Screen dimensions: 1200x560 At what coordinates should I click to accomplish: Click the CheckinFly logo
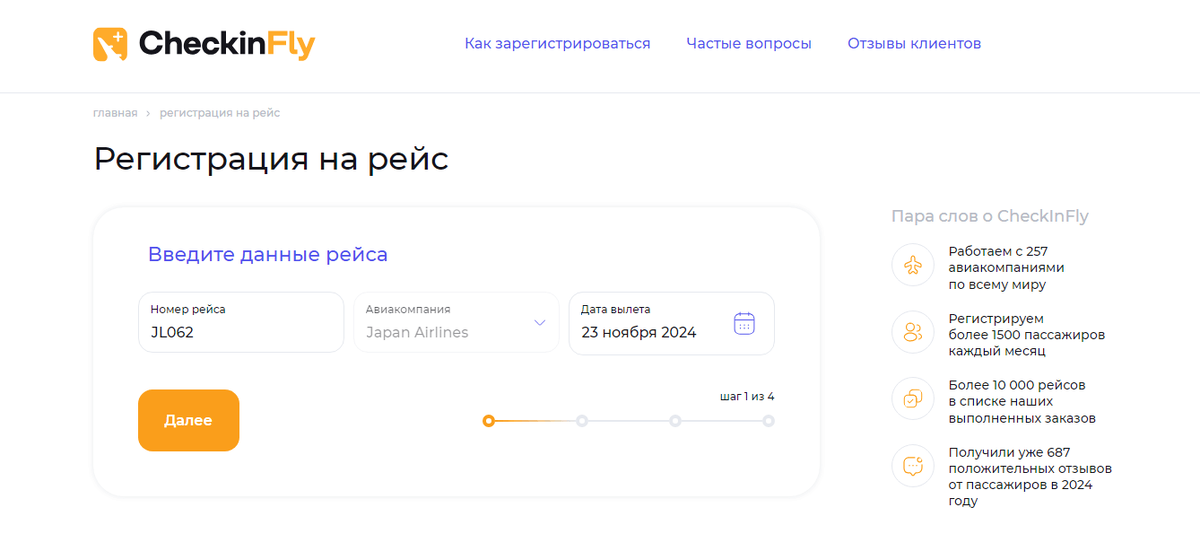pos(204,44)
